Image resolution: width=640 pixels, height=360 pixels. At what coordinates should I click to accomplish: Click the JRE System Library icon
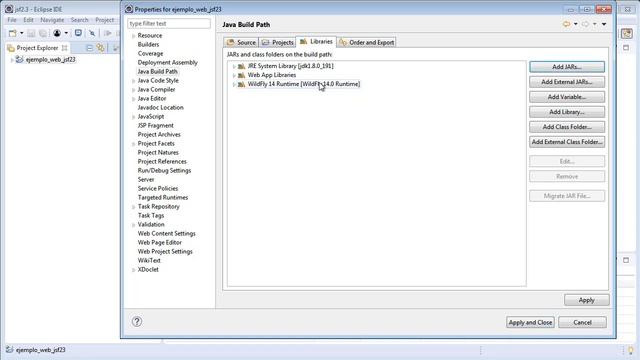[x=241, y=66]
